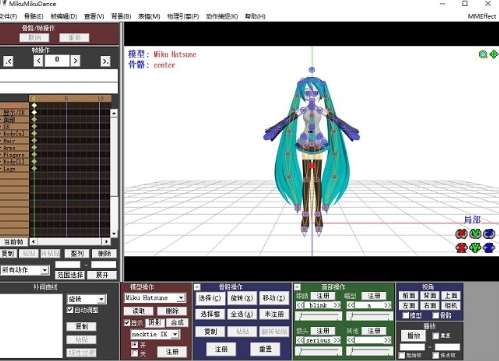Toggle the auto-adjust checkbox under interpolation
499x361 pixels.
[70, 310]
